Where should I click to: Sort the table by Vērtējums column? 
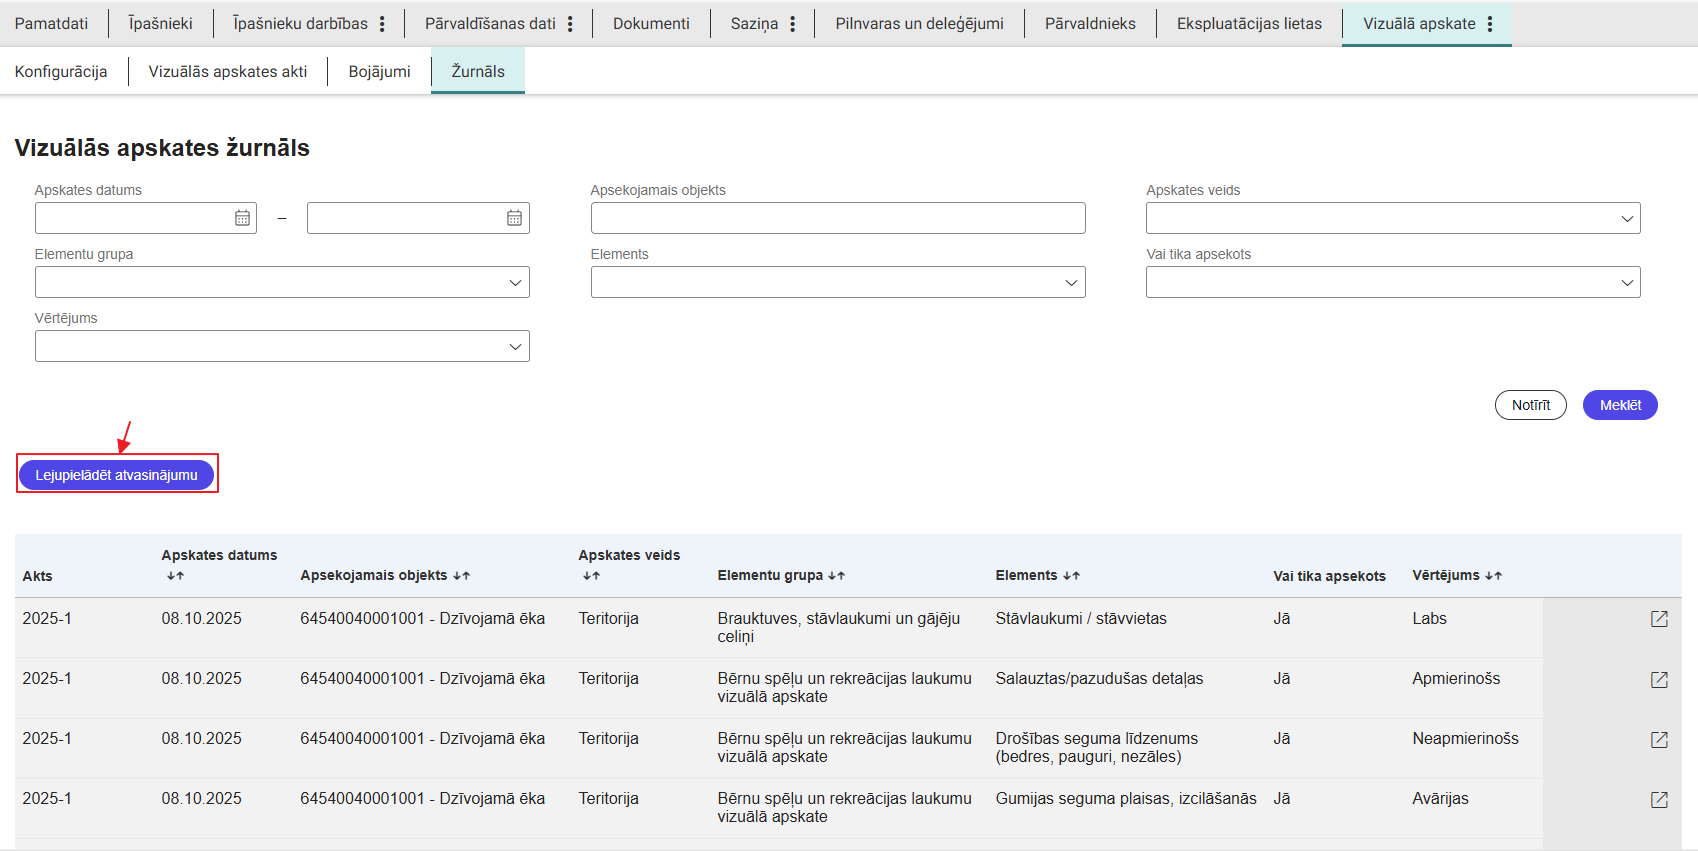point(1493,576)
